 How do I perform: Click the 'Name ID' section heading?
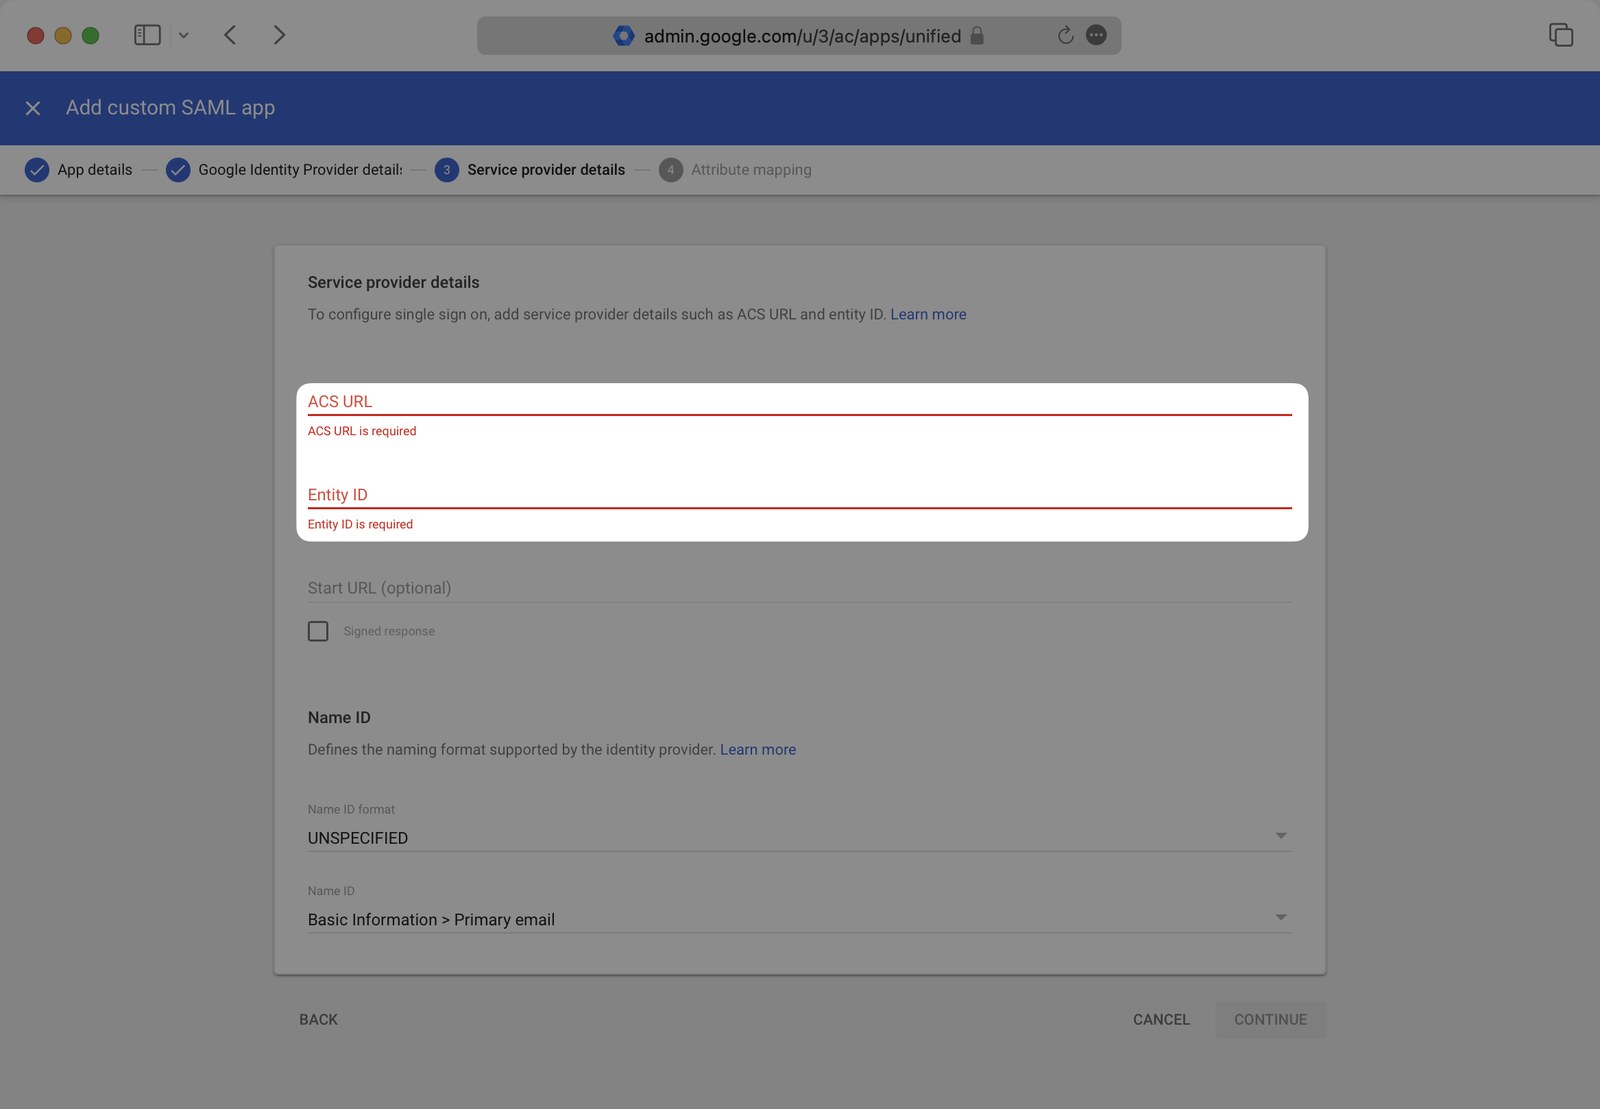point(339,717)
